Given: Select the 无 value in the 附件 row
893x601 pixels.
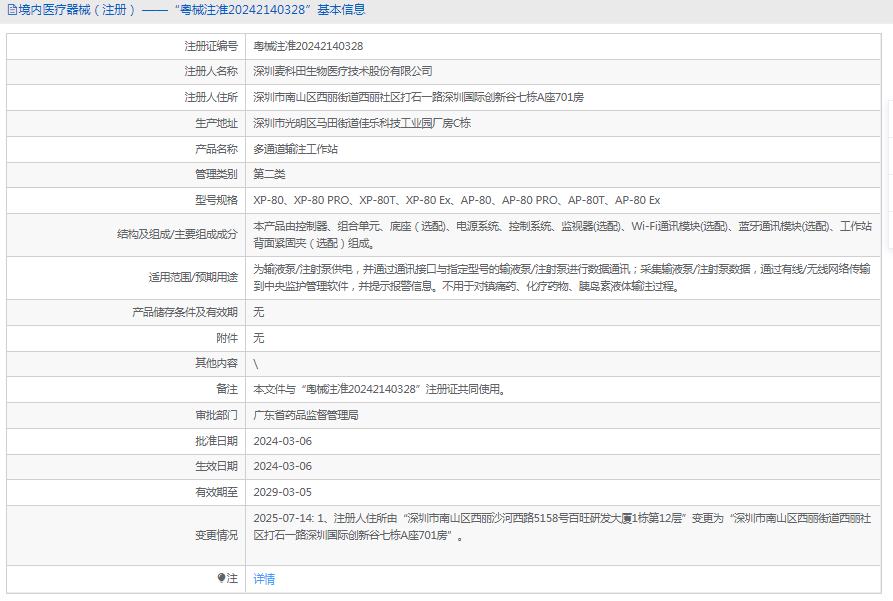Looking at the screenshot, I should click(x=259, y=338).
